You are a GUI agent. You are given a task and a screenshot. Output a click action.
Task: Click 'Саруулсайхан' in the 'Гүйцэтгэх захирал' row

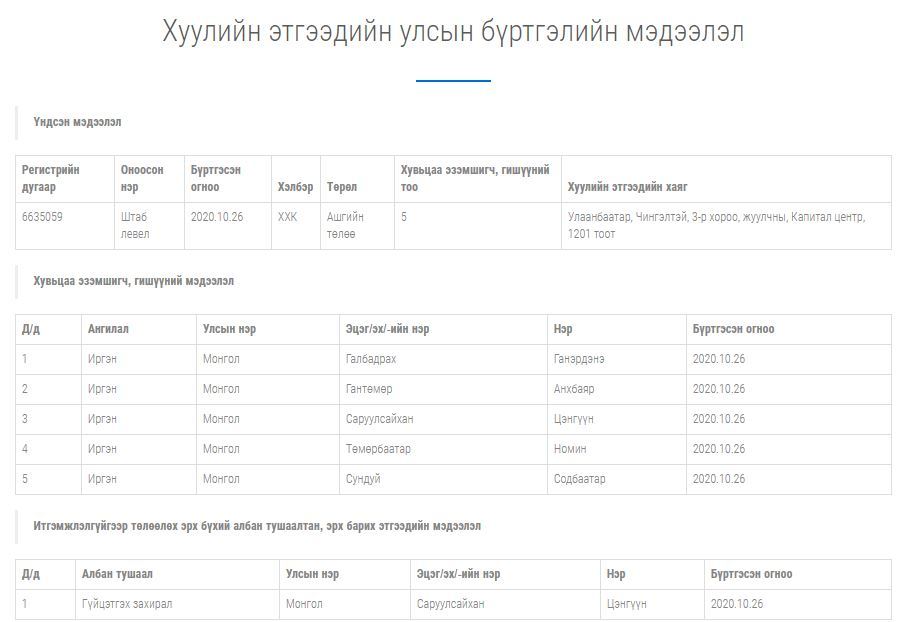(x=451, y=604)
